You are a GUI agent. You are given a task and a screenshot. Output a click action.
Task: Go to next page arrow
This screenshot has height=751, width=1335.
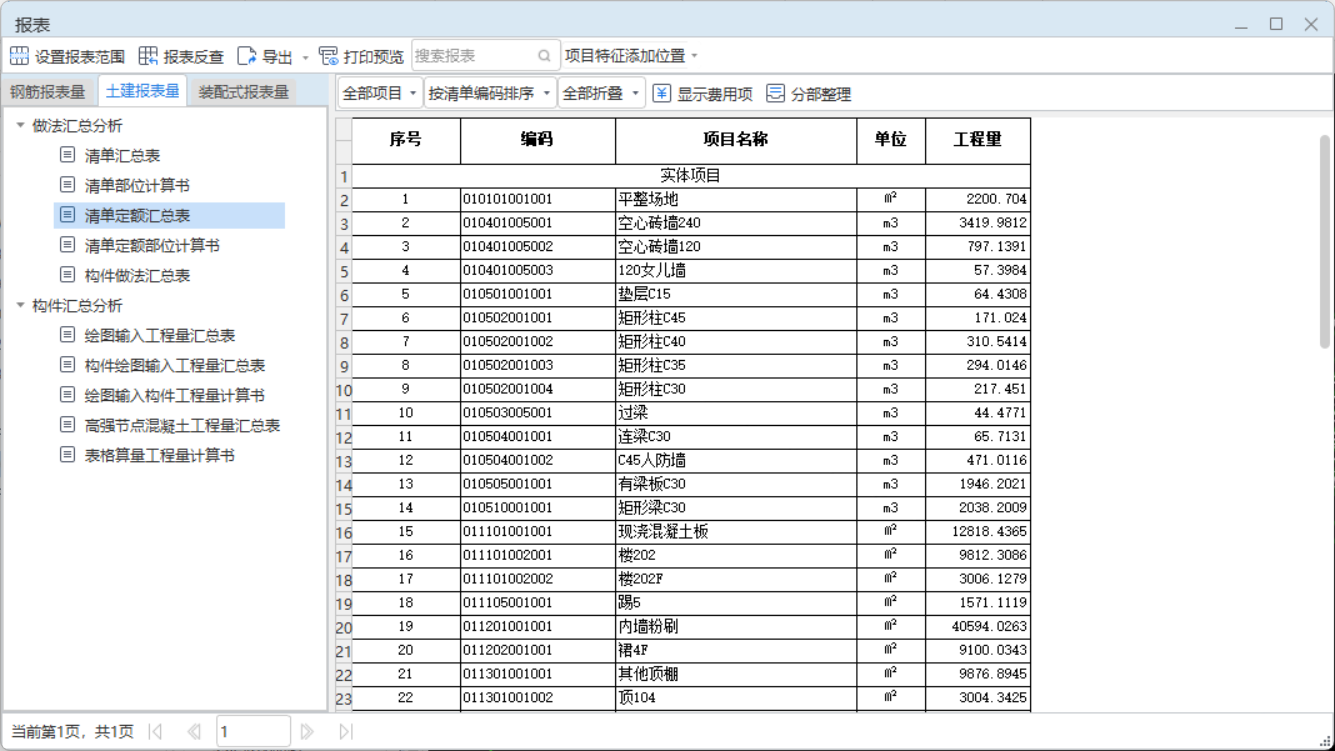pos(307,732)
